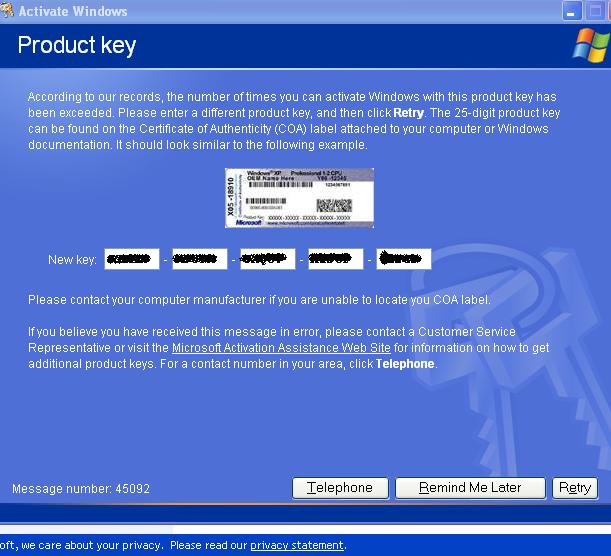Screen dimensions: 611x556
Task: Click the Message number 45092 text
Action: click(x=81, y=489)
